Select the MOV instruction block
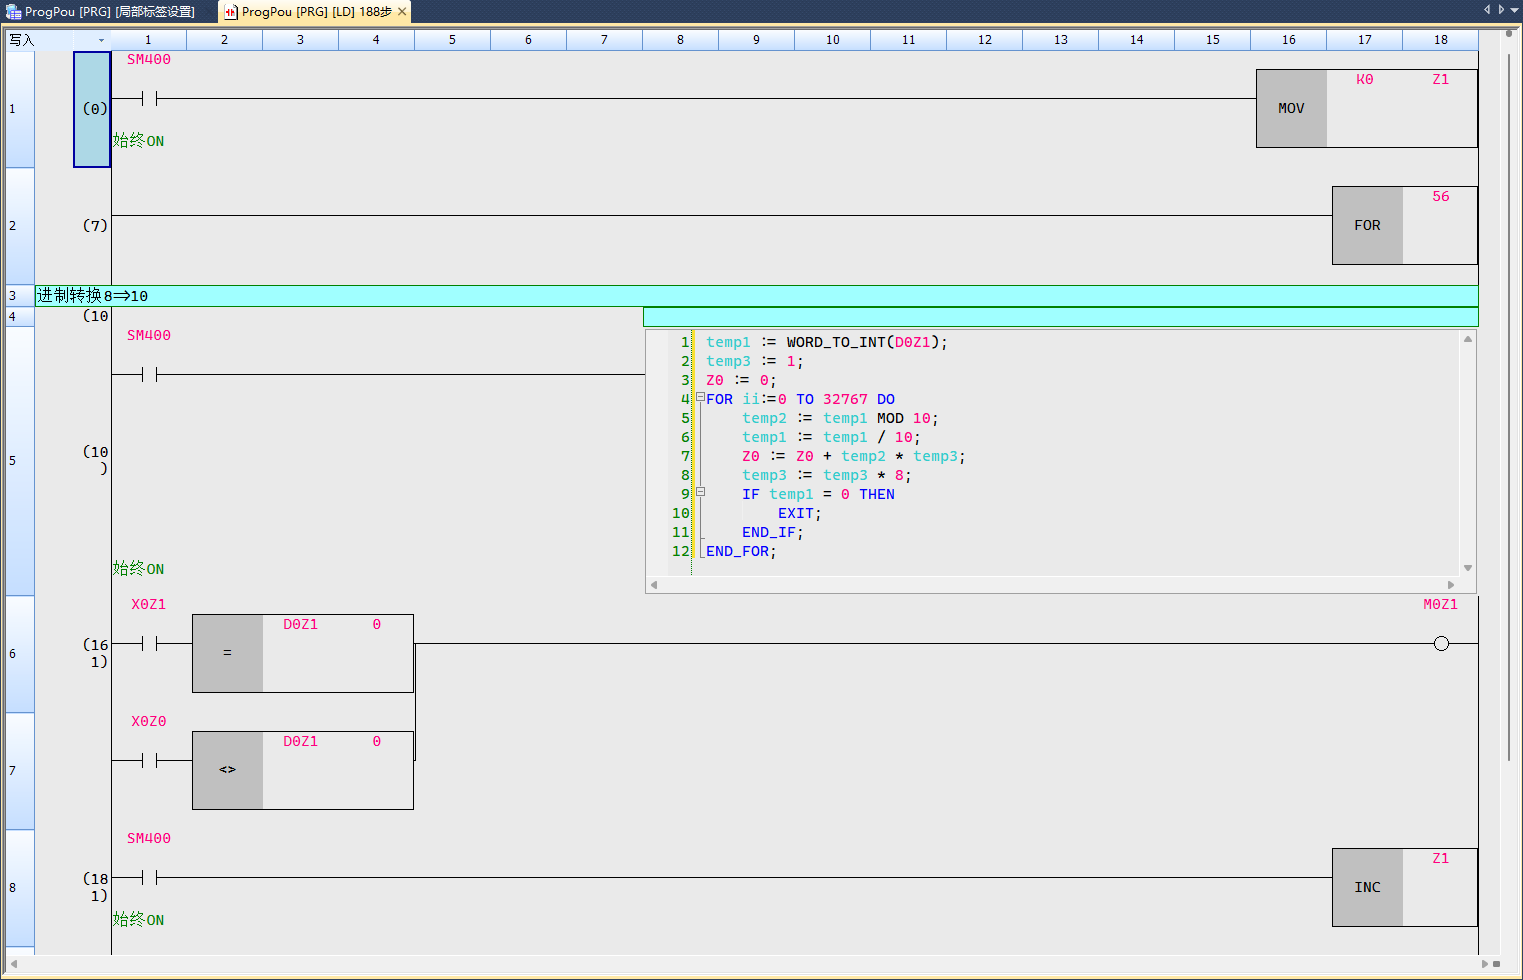 (x=1291, y=108)
